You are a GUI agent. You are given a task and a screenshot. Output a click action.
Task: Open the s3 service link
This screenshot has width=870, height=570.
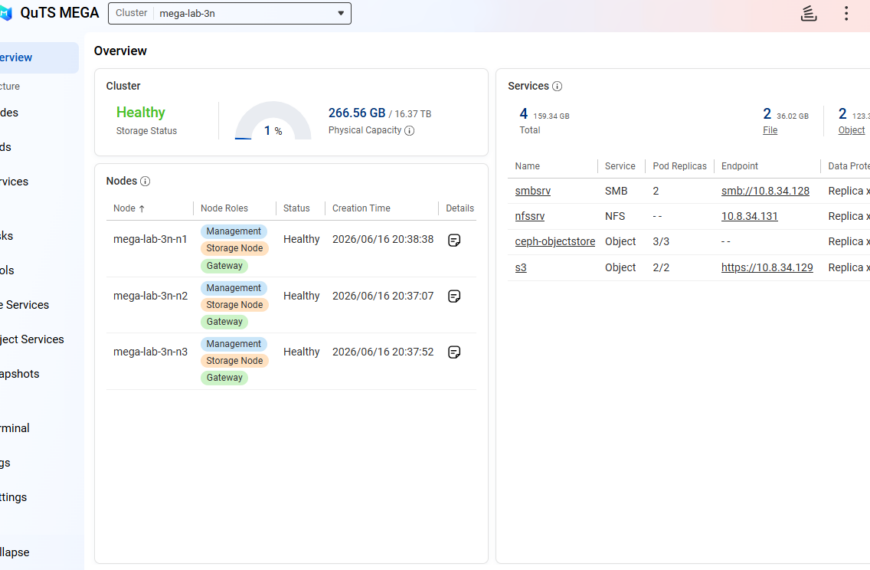520,268
